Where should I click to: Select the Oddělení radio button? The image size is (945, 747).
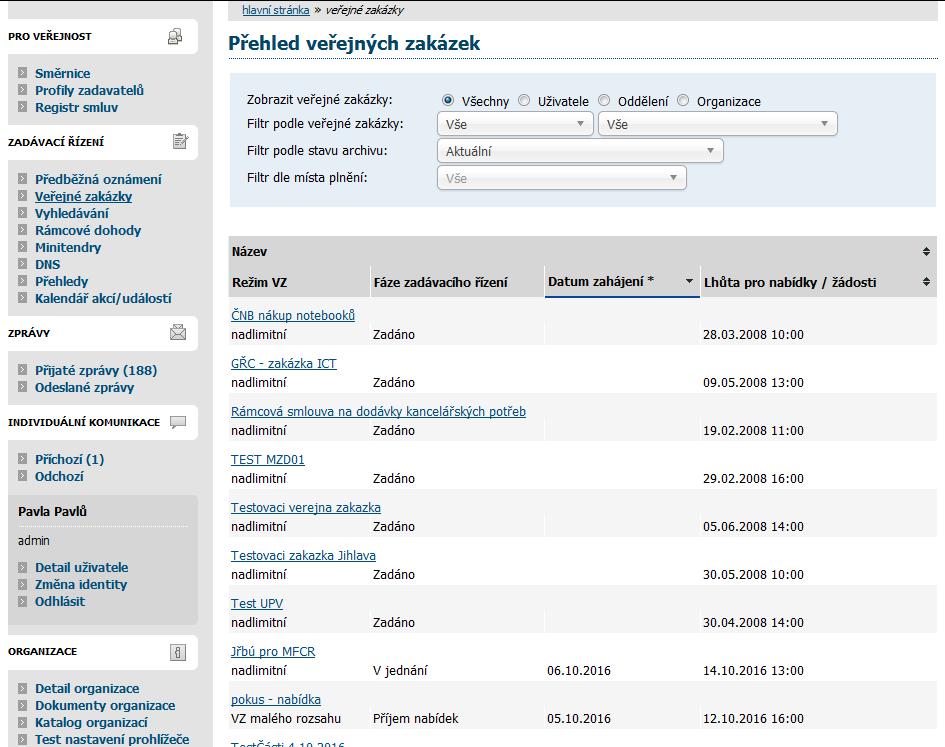pos(604,100)
